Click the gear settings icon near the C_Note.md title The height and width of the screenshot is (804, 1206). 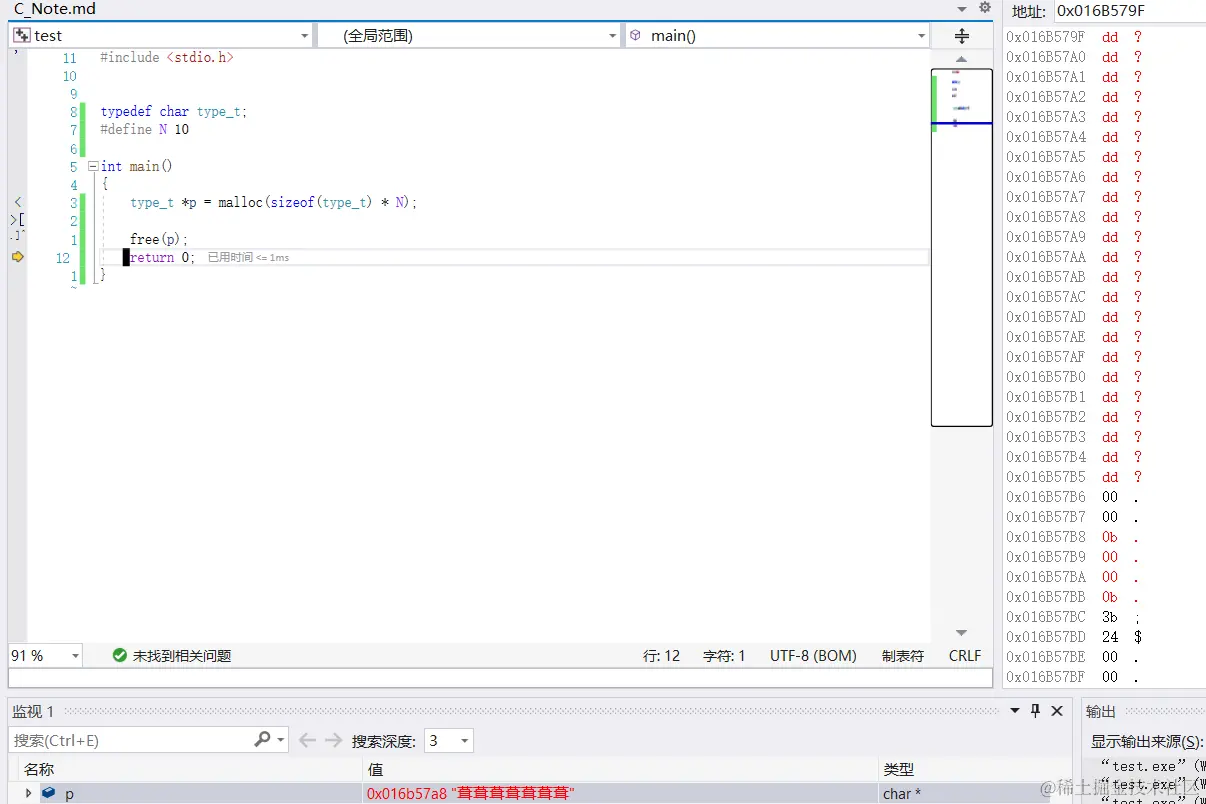(985, 7)
